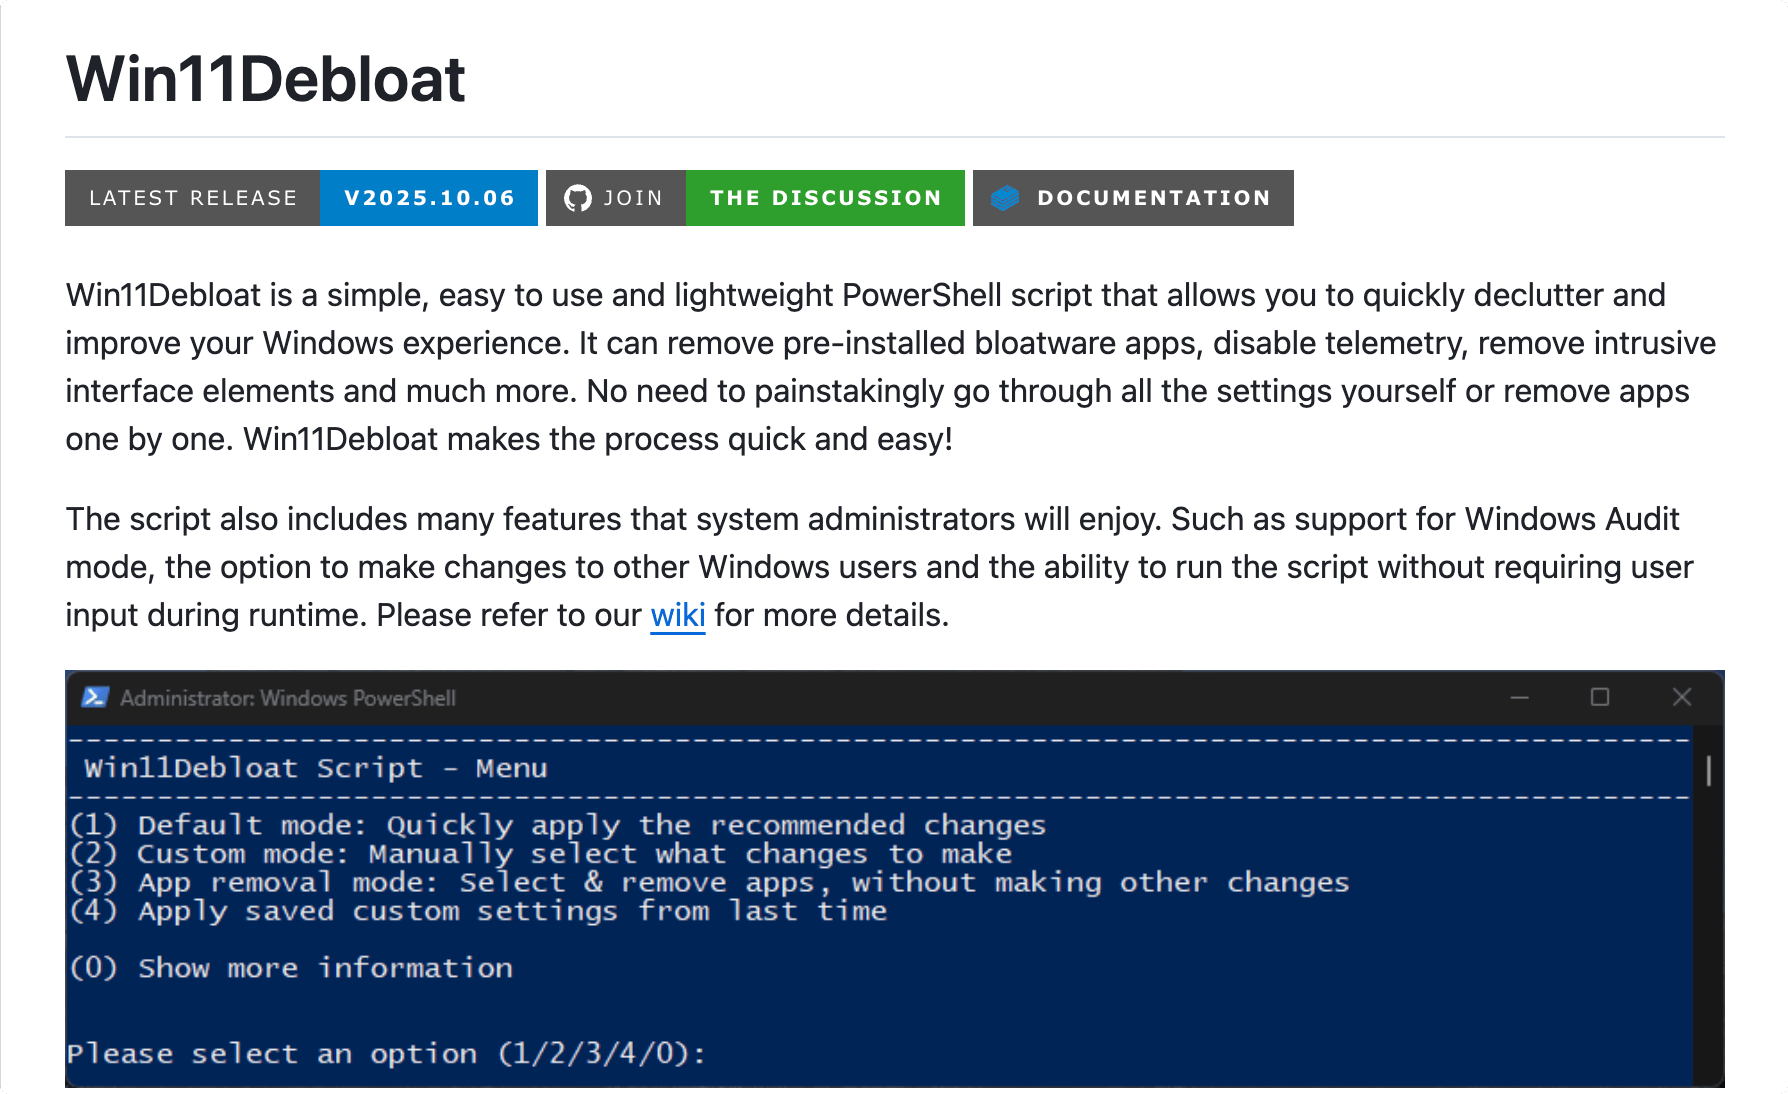Click the LATEST RELEASE badge
The height and width of the screenshot is (1094, 1788).
pyautogui.click(x=192, y=197)
